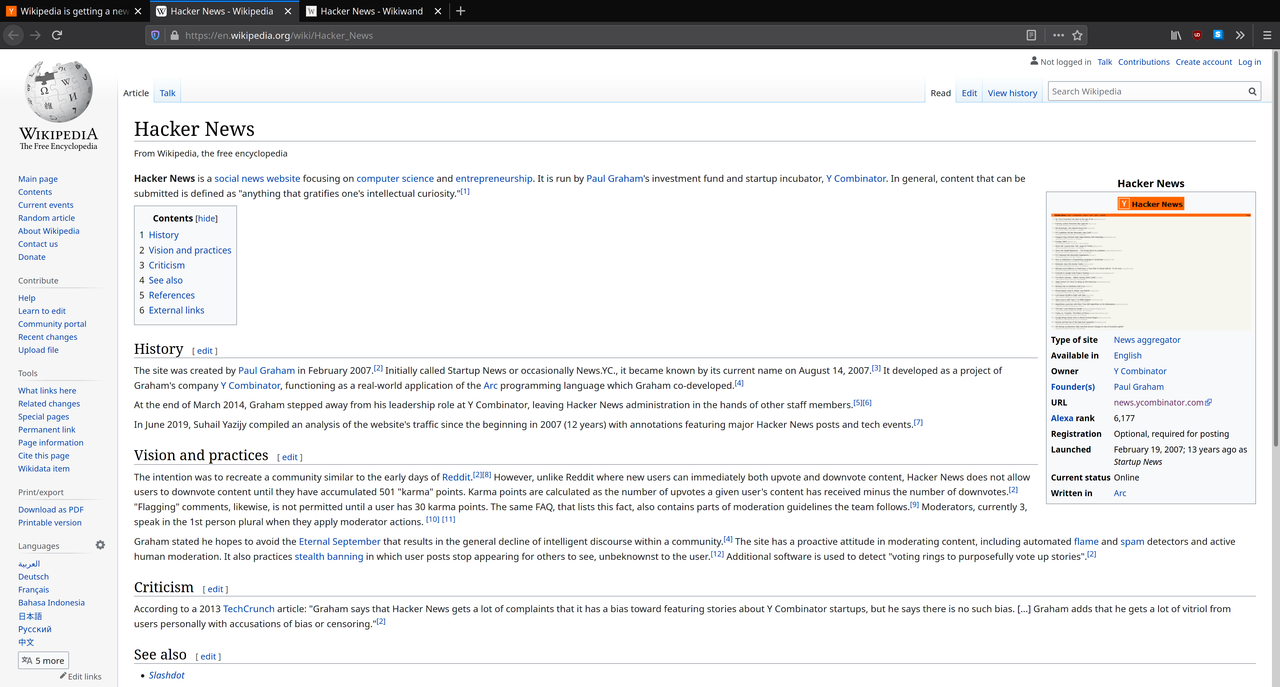Reload the page with the refresh icon

tap(57, 35)
